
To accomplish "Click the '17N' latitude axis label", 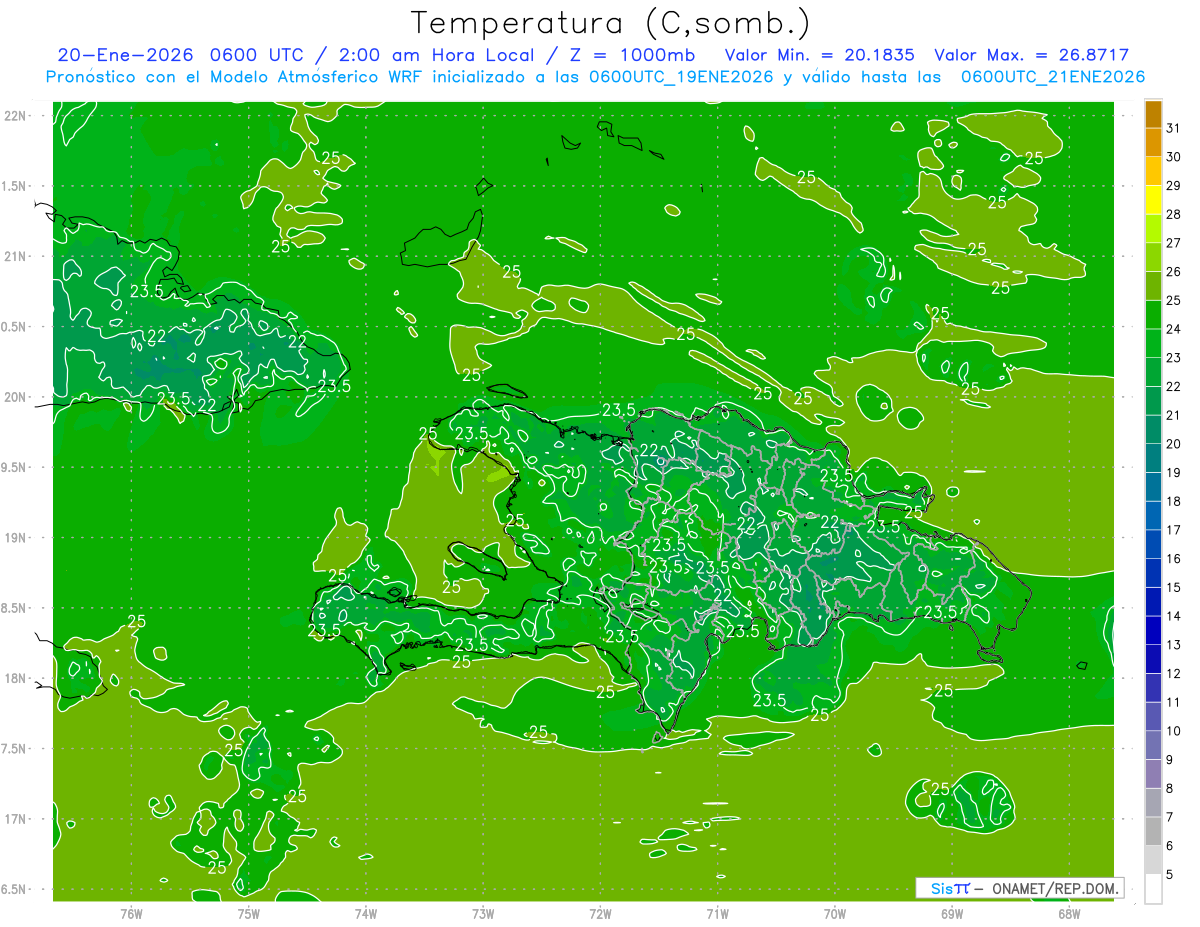I will (x=15, y=819).
